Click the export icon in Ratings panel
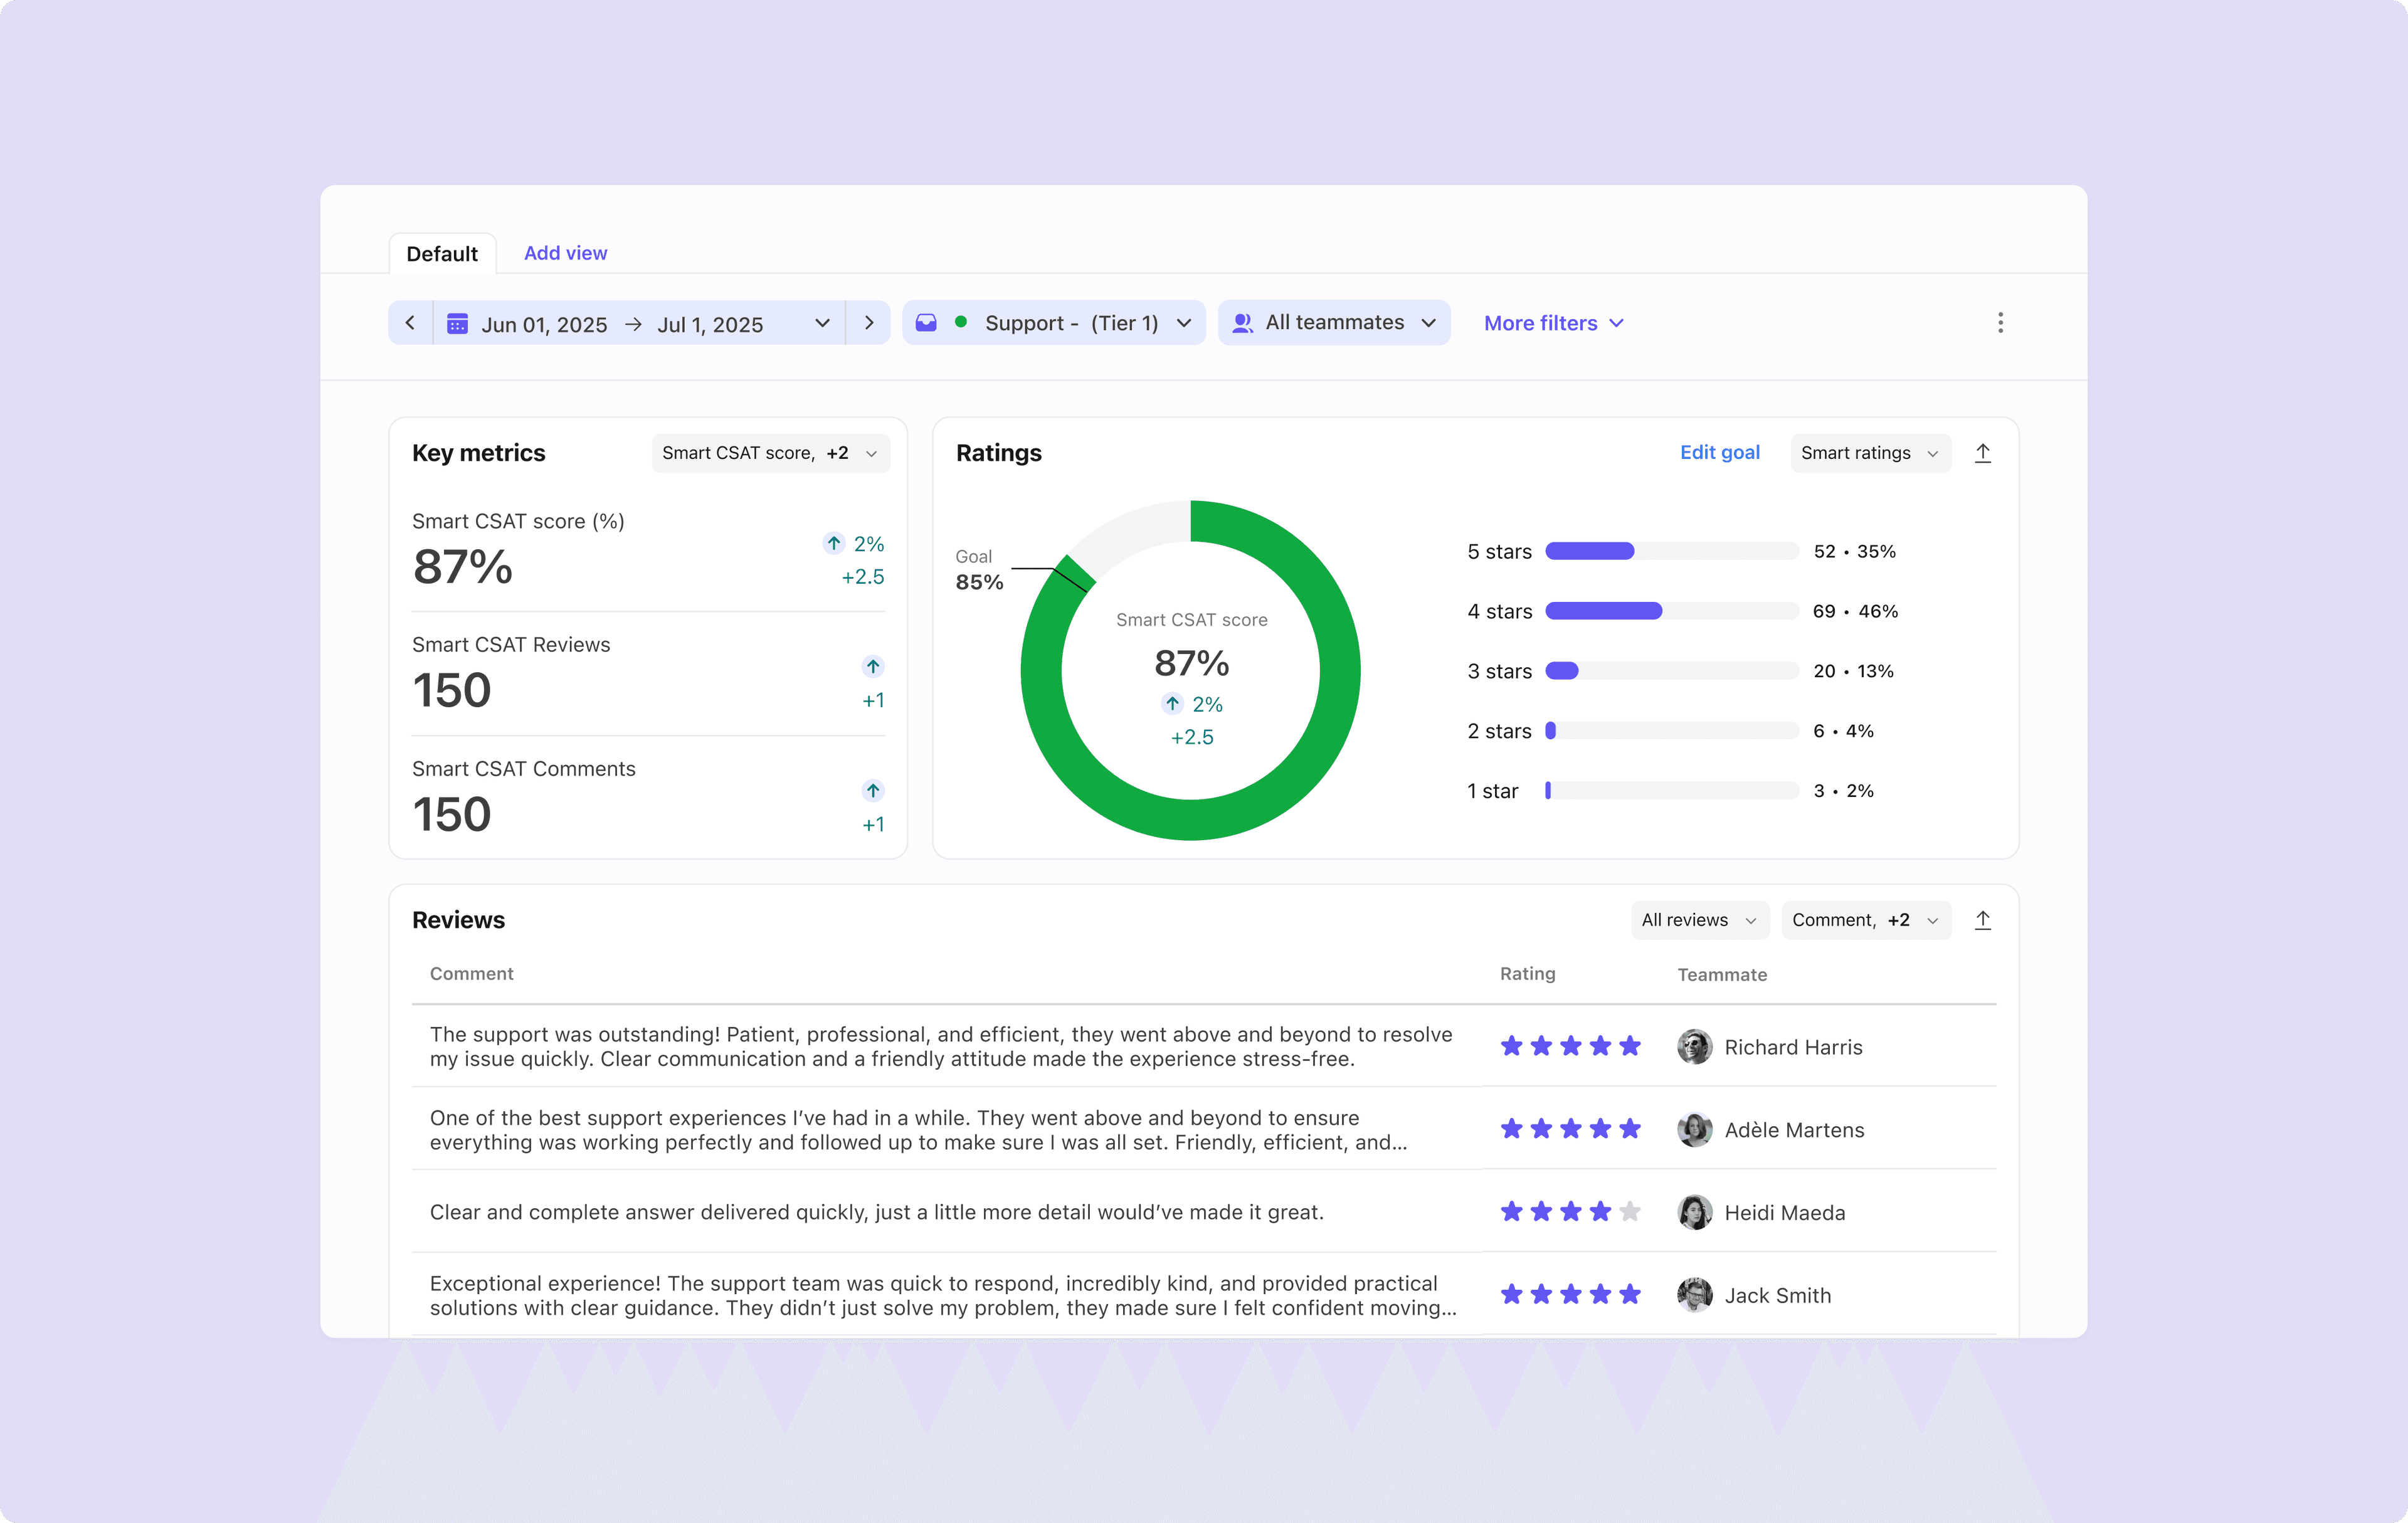Image resolution: width=2408 pixels, height=1523 pixels. coord(1983,453)
